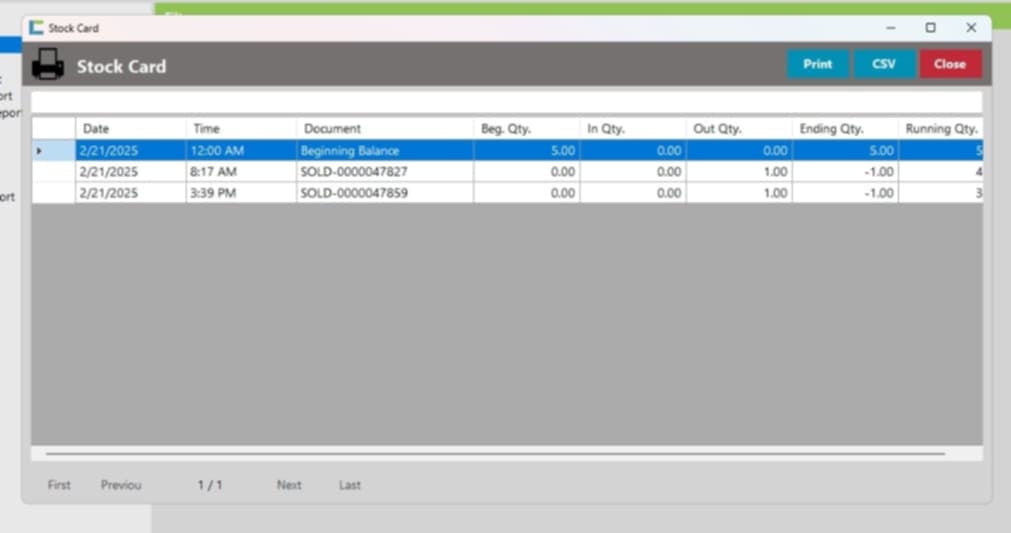Image resolution: width=1011 pixels, height=533 pixels.
Task: Maximize the Stock Card window
Action: click(930, 28)
